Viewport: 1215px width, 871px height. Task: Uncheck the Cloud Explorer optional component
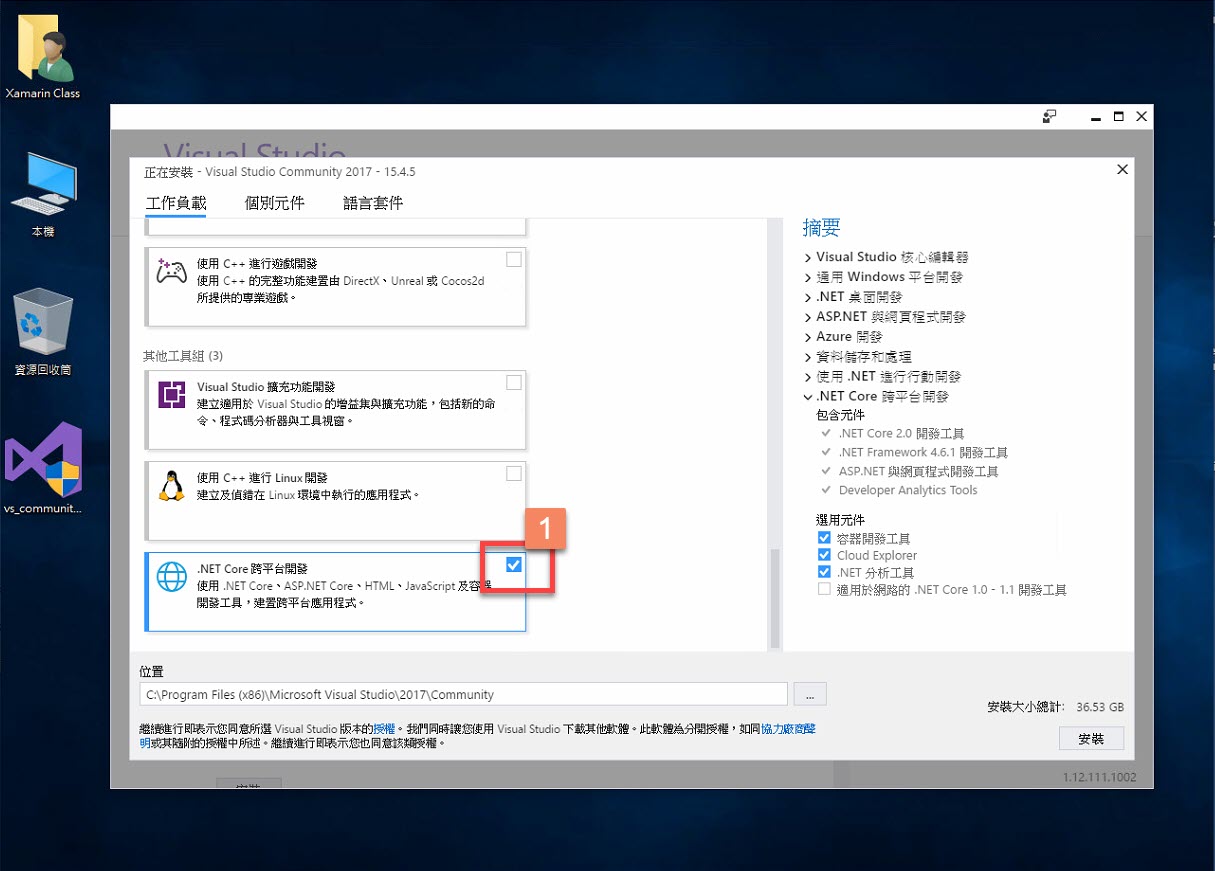(x=824, y=555)
